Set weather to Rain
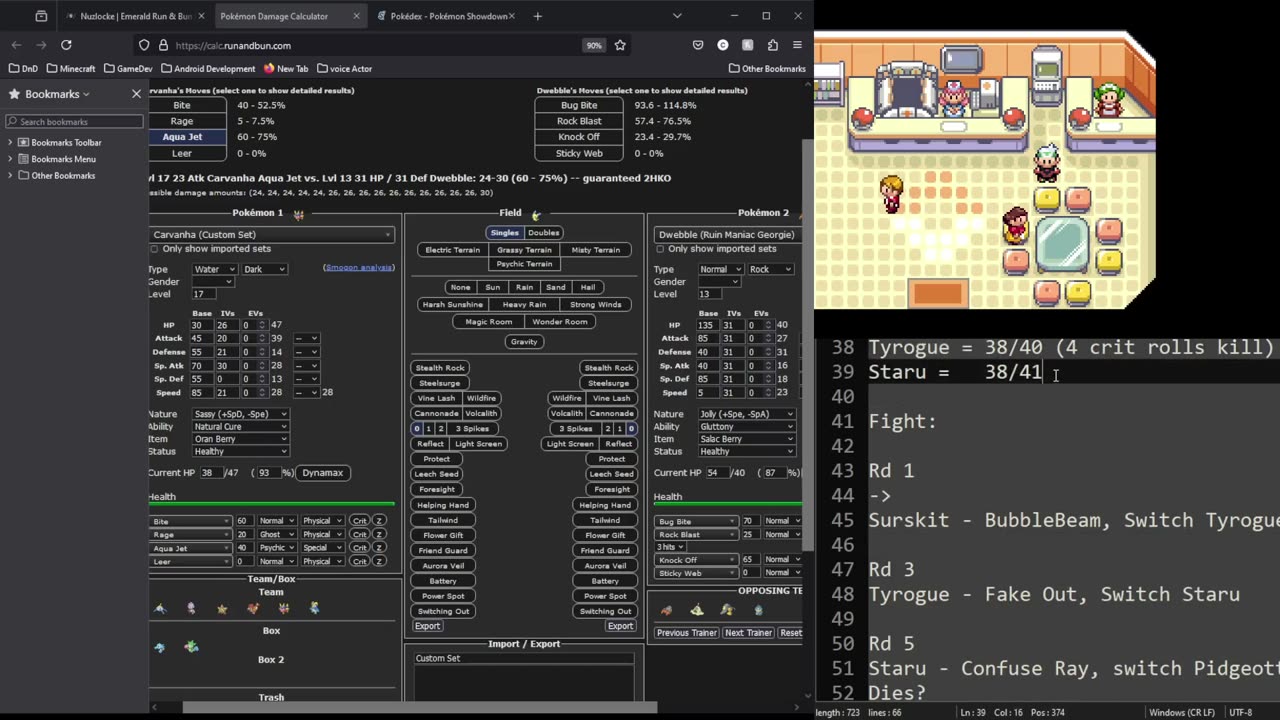This screenshot has height=720, width=1280. 524,287
